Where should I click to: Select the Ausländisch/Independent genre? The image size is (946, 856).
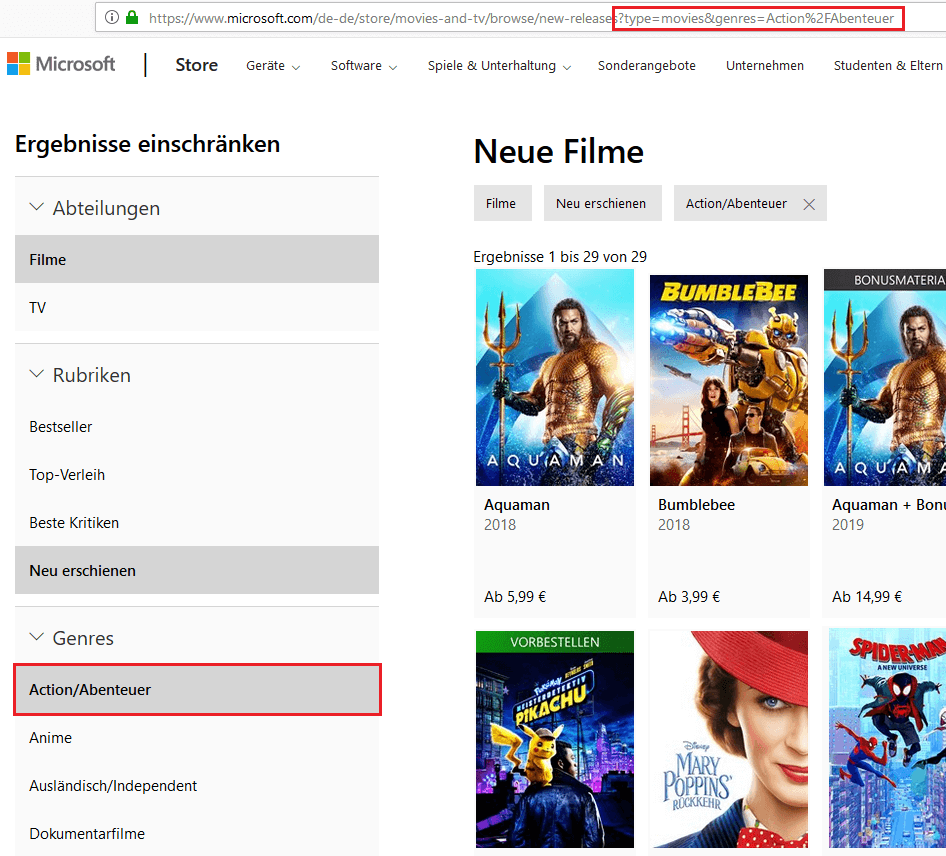coord(197,785)
